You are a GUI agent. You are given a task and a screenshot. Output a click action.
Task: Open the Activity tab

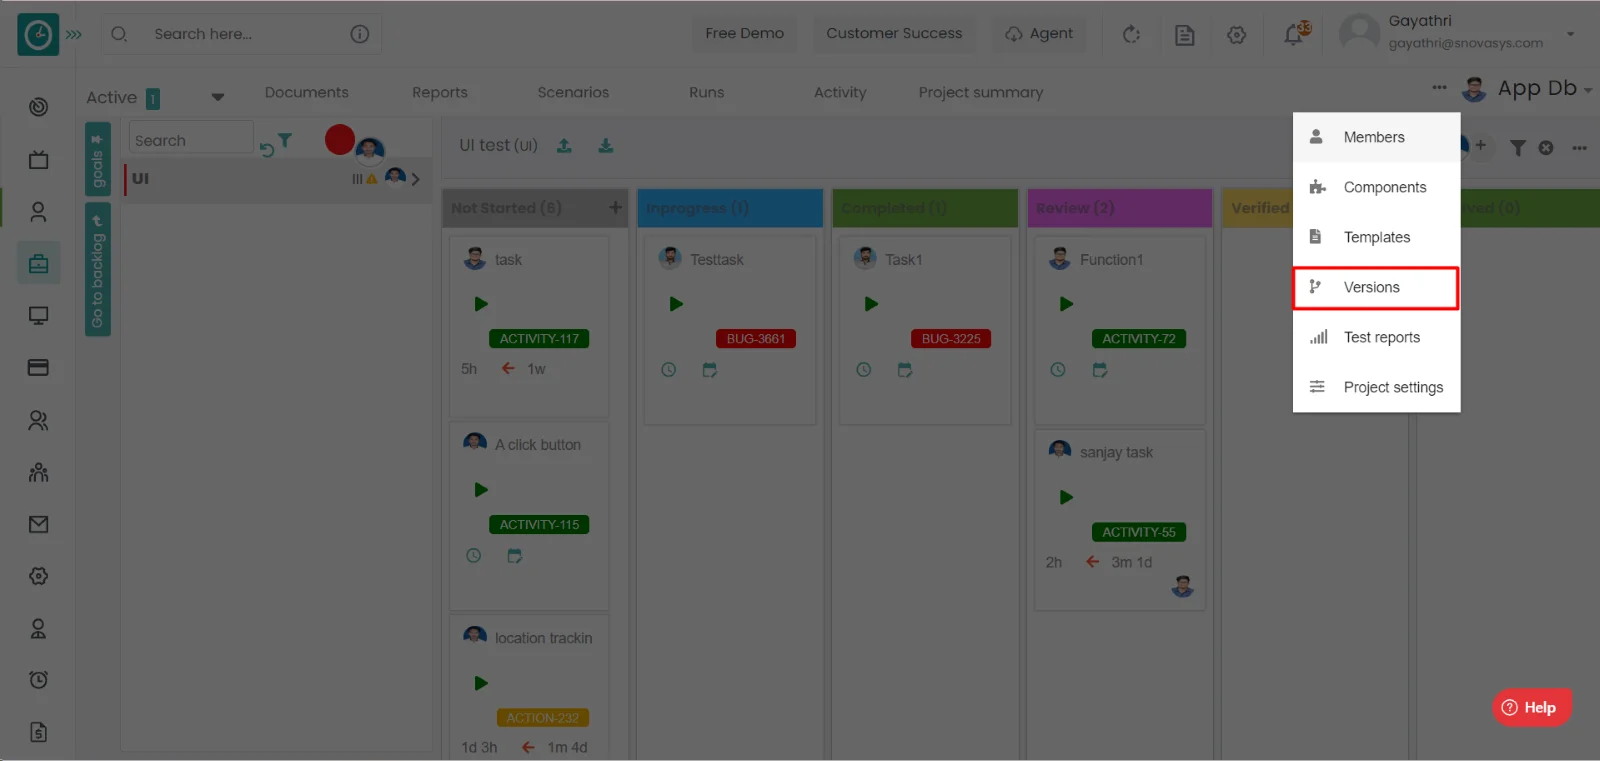(840, 92)
